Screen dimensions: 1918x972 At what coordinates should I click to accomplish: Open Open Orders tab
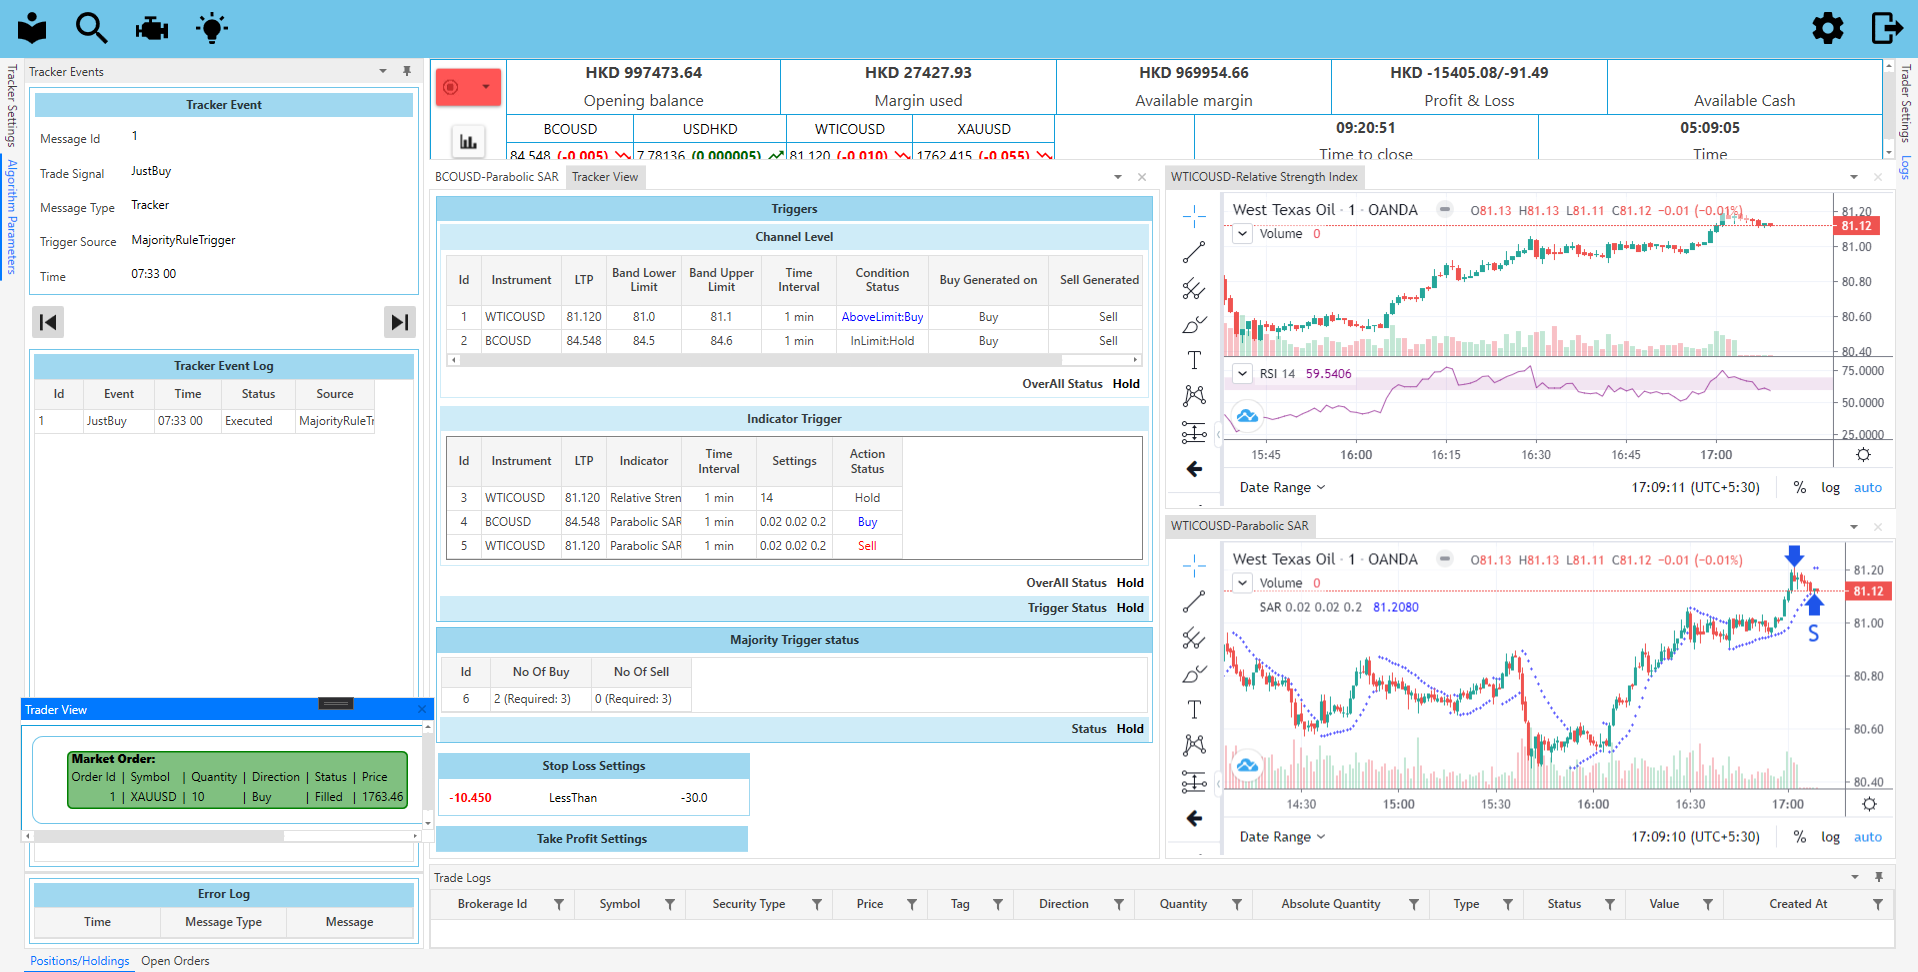coord(175,961)
